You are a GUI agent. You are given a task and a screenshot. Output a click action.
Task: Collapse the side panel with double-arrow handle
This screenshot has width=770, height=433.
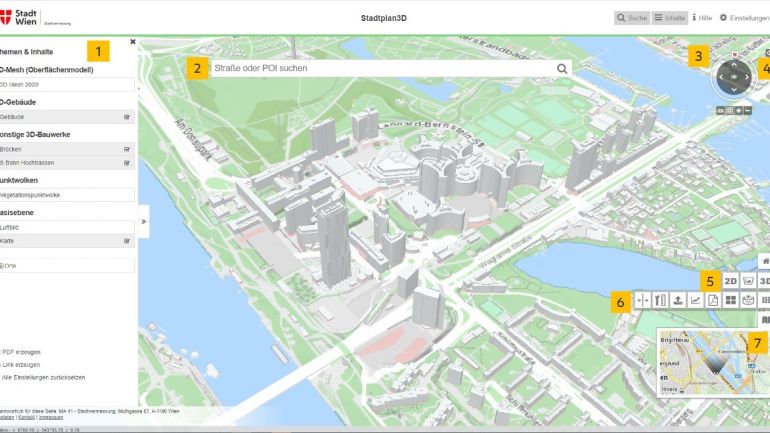coord(143,221)
